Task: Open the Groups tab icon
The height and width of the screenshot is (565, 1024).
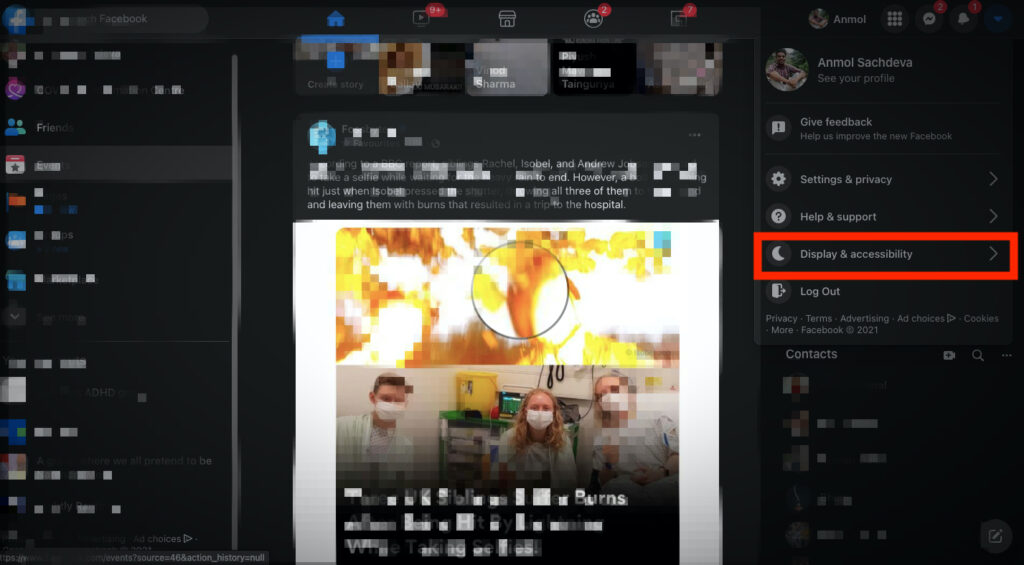Action: click(593, 19)
